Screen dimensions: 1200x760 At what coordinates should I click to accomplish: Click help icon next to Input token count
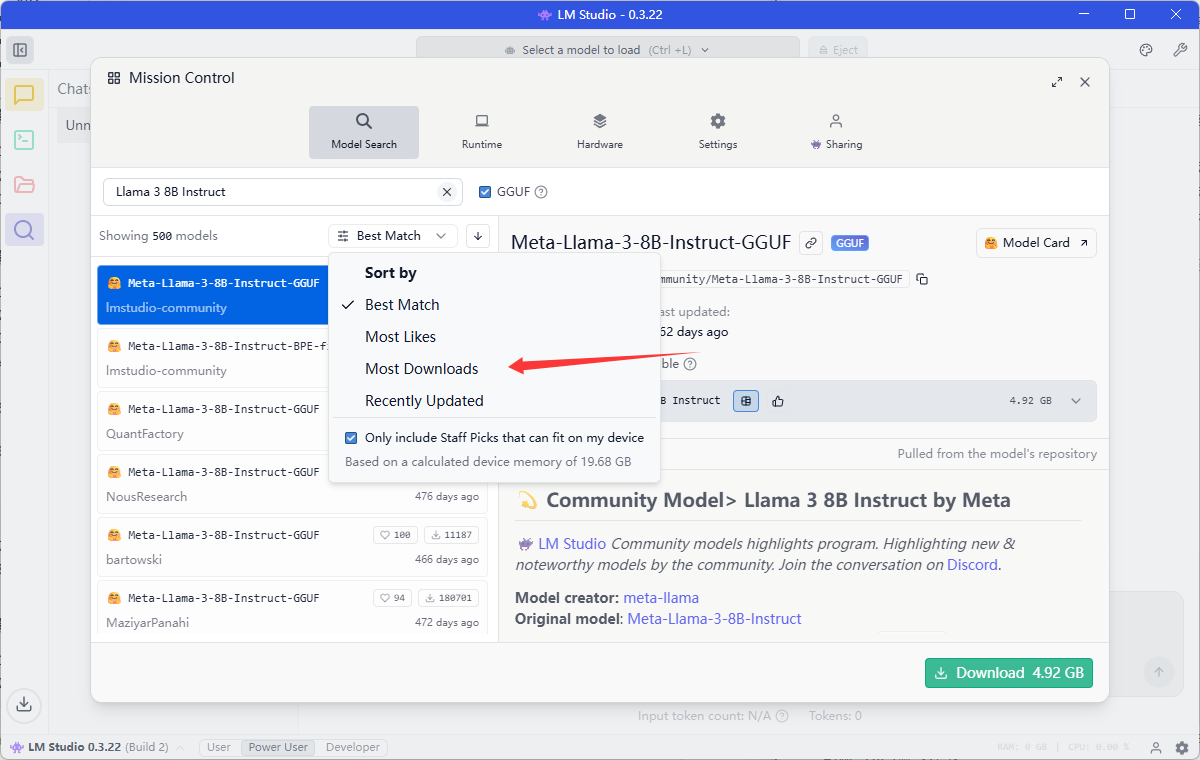pos(782,716)
